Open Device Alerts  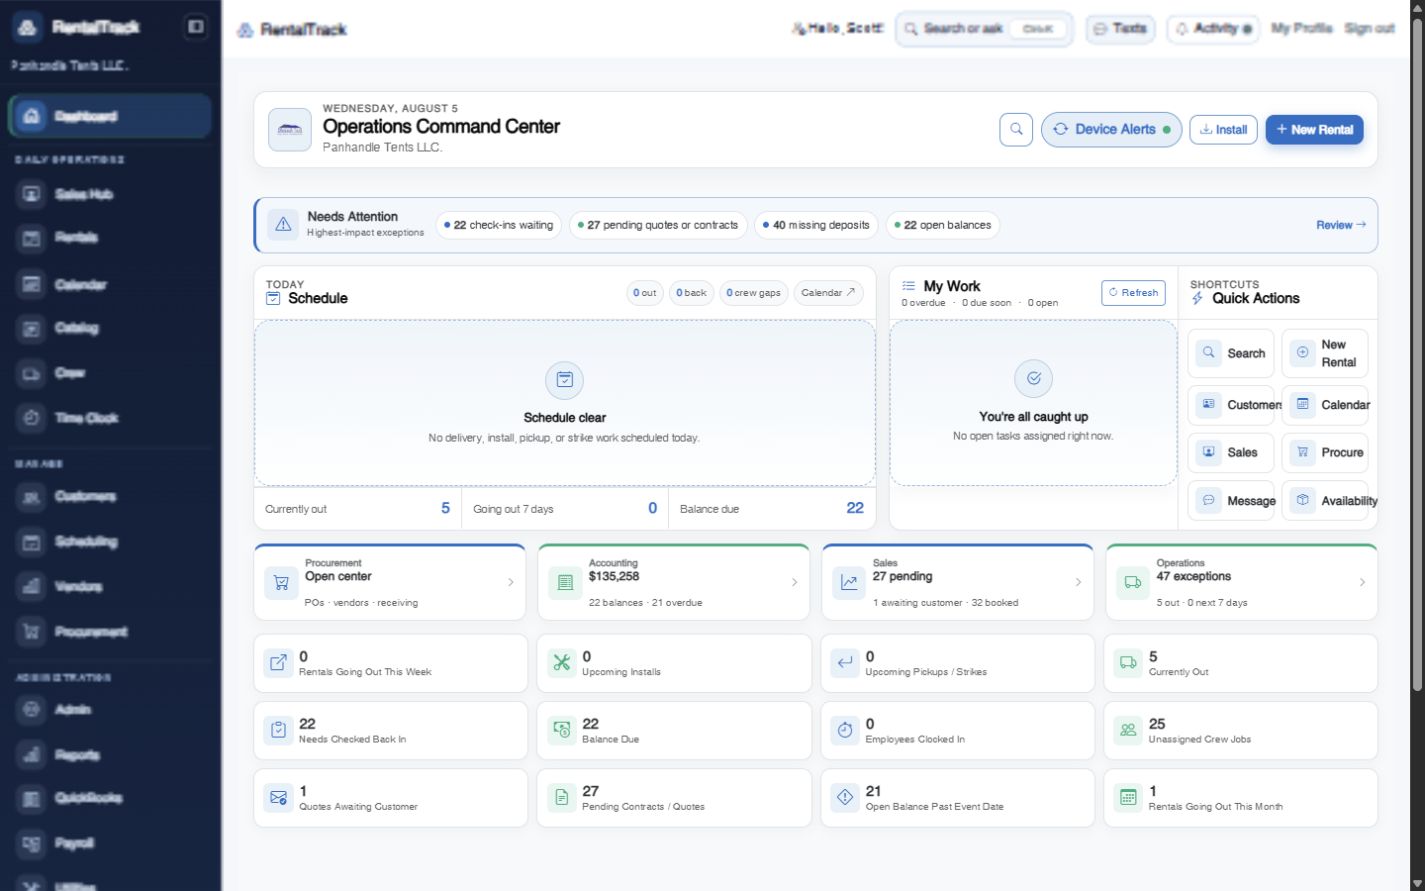tap(1111, 129)
